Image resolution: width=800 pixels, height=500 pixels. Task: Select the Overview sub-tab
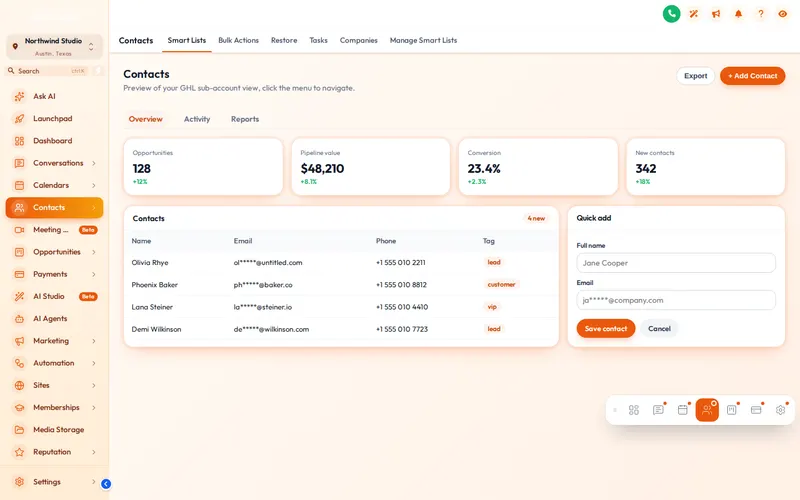(145, 119)
